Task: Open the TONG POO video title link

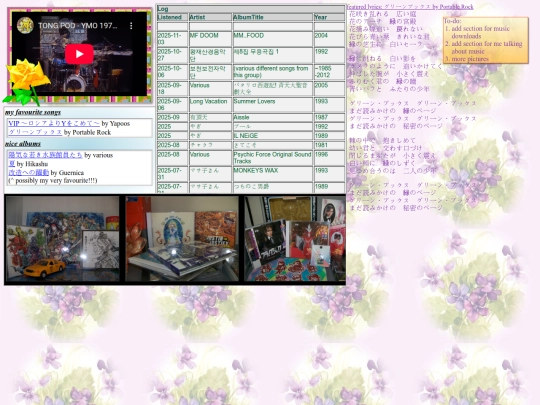Action: coord(77,25)
